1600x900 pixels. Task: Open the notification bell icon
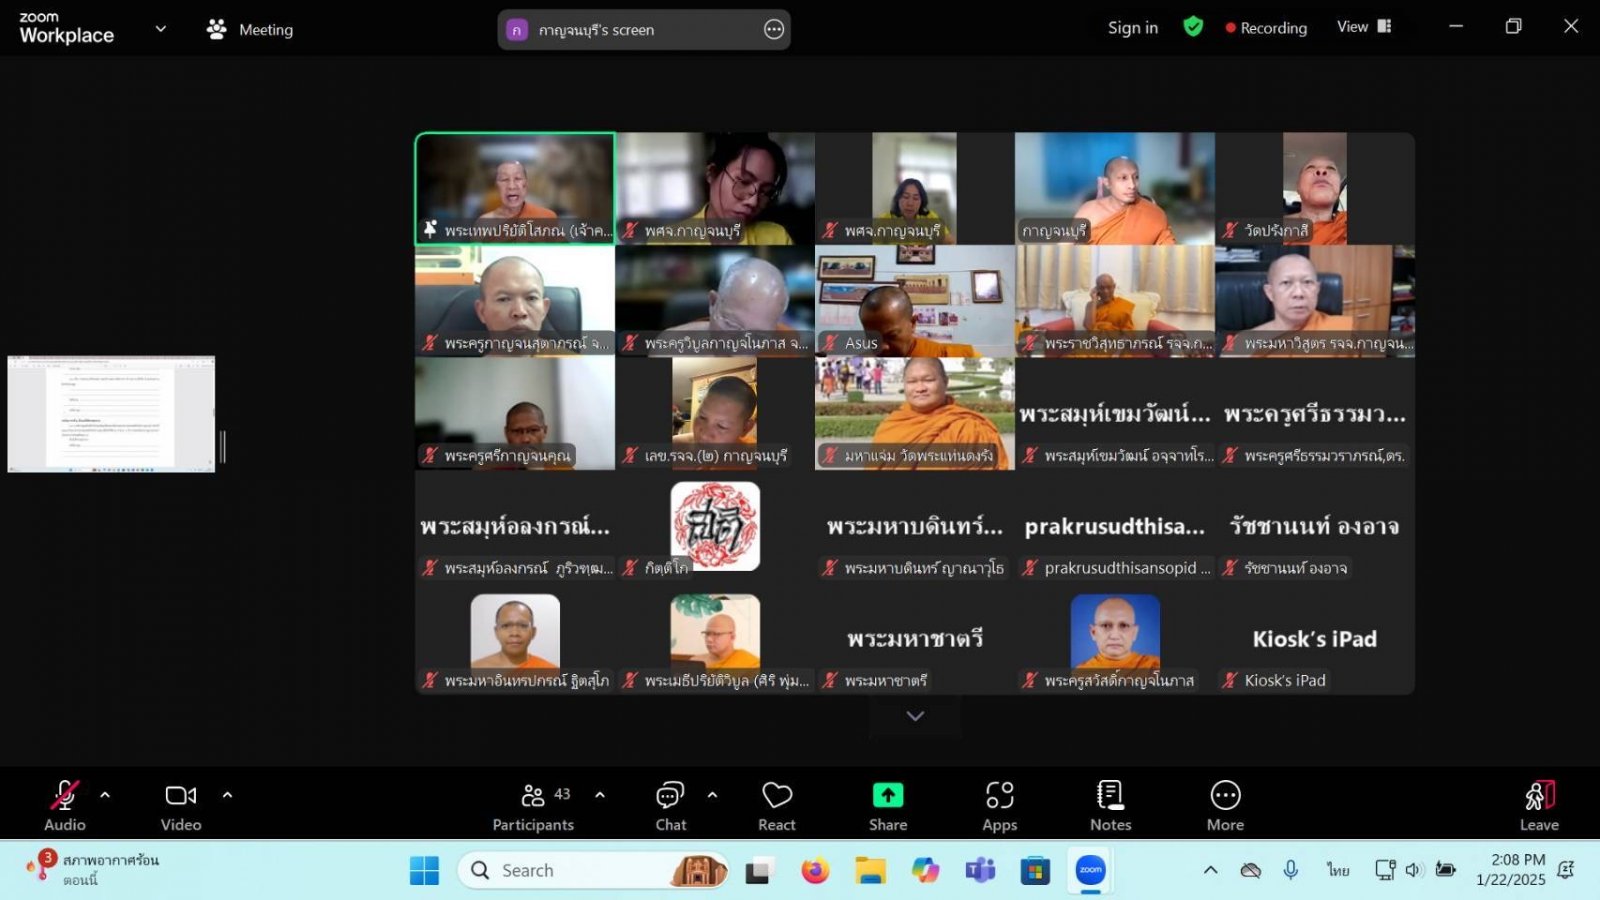(1567, 870)
